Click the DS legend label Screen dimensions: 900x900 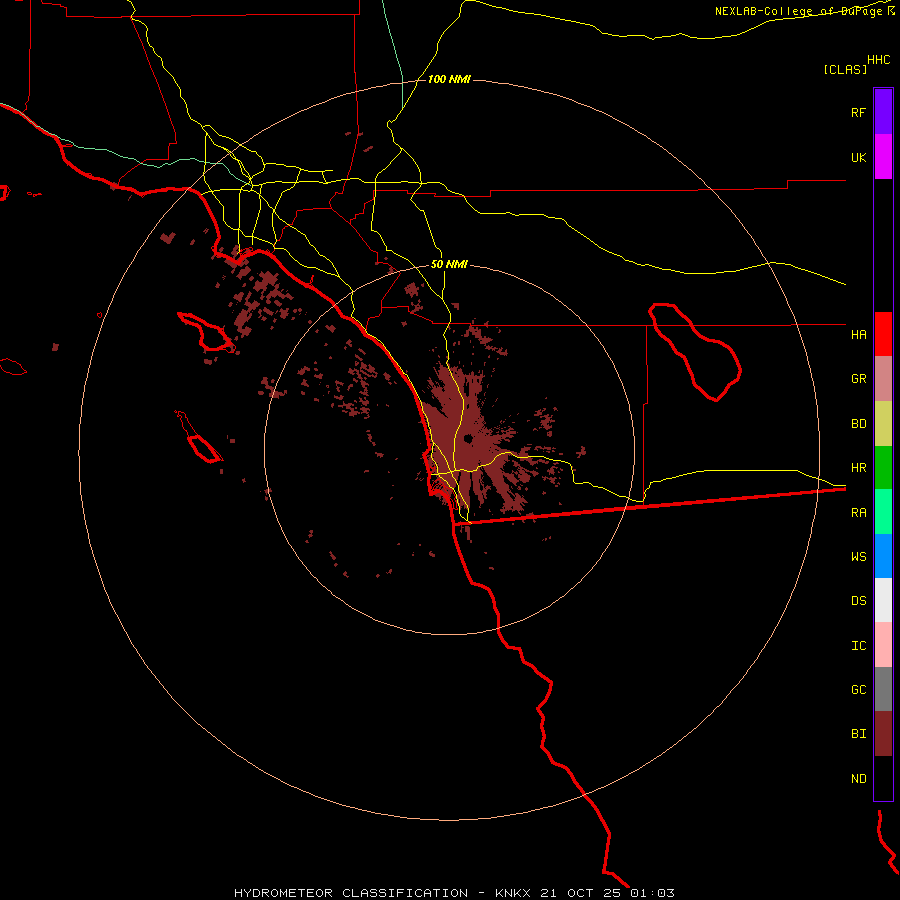pyautogui.click(x=858, y=601)
